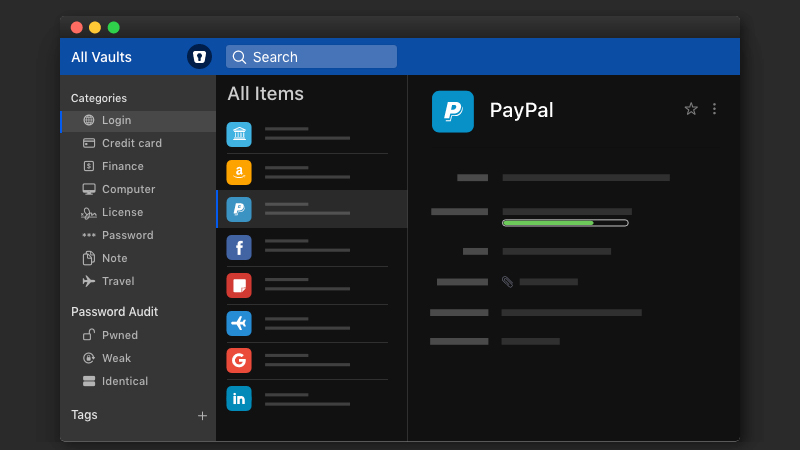This screenshot has width=800, height=450.
Task: Click the Finance dollar icon
Action: pos(89,166)
